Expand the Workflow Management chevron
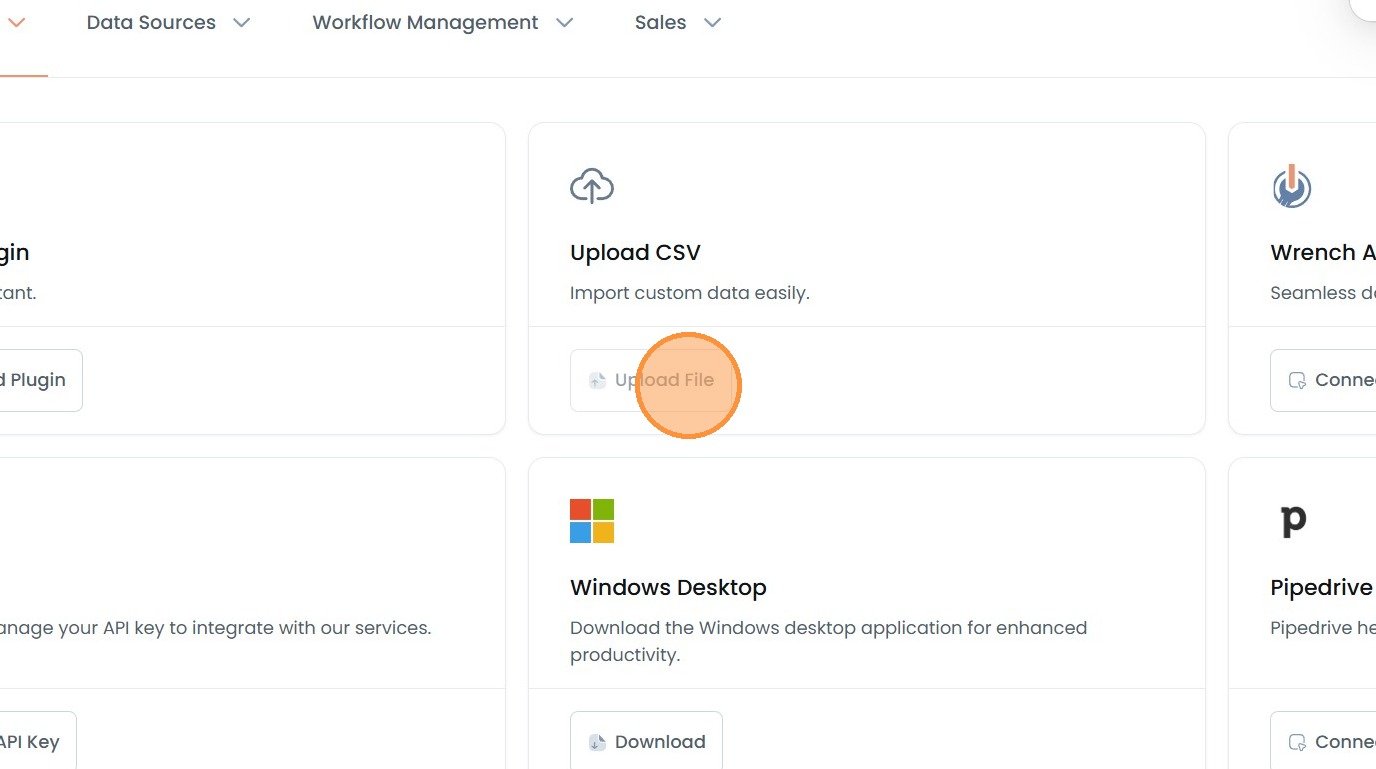This screenshot has width=1376, height=769. pos(565,22)
